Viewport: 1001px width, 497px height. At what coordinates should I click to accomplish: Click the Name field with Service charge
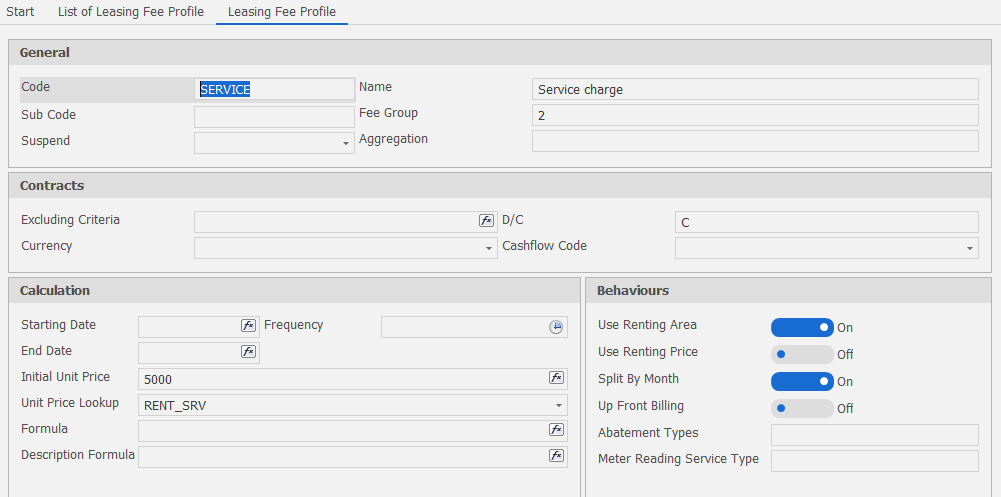pyautogui.click(x=755, y=90)
